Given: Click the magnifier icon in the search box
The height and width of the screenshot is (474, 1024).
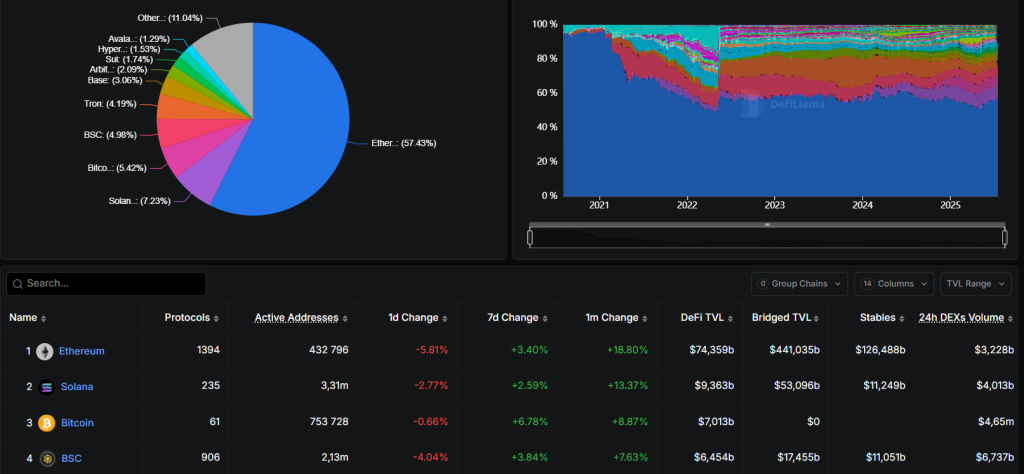Looking at the screenshot, I should pos(17,284).
